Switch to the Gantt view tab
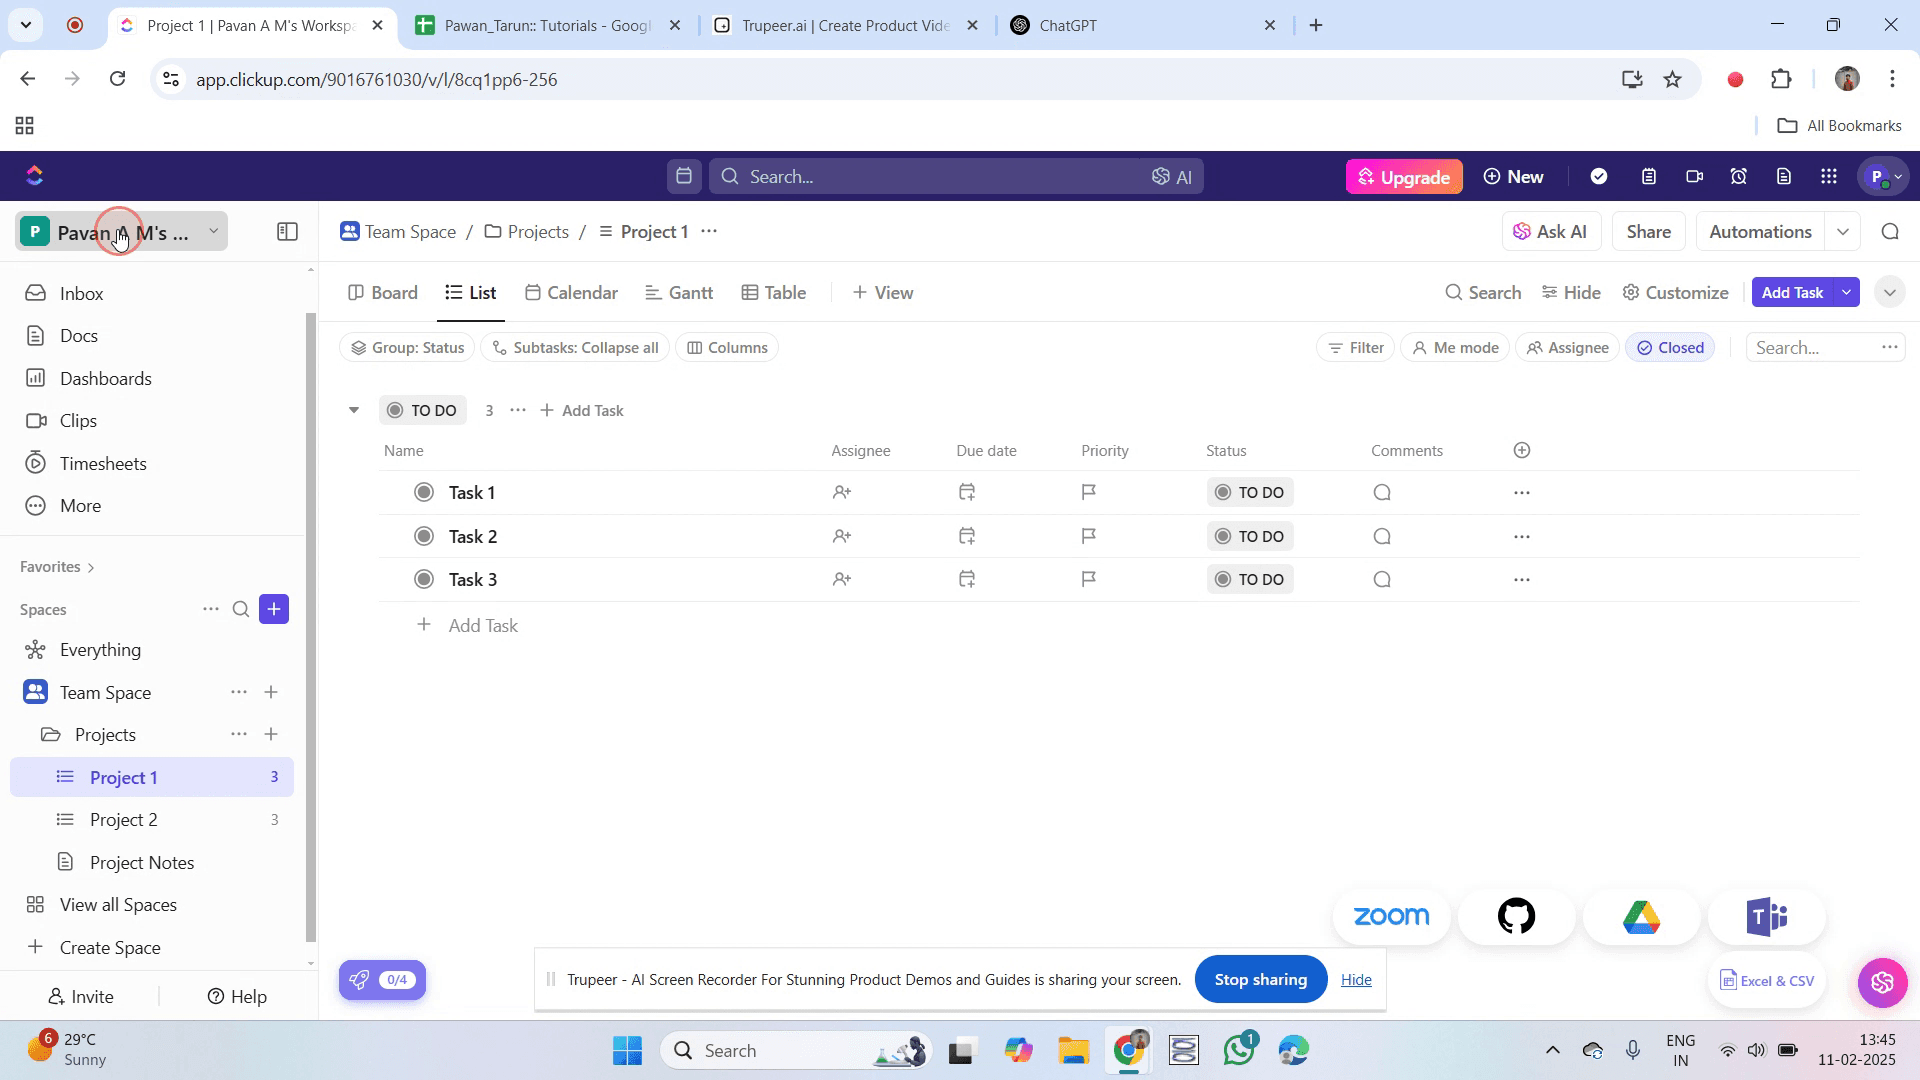Viewport: 1920px width, 1080px height. pyautogui.click(x=679, y=292)
